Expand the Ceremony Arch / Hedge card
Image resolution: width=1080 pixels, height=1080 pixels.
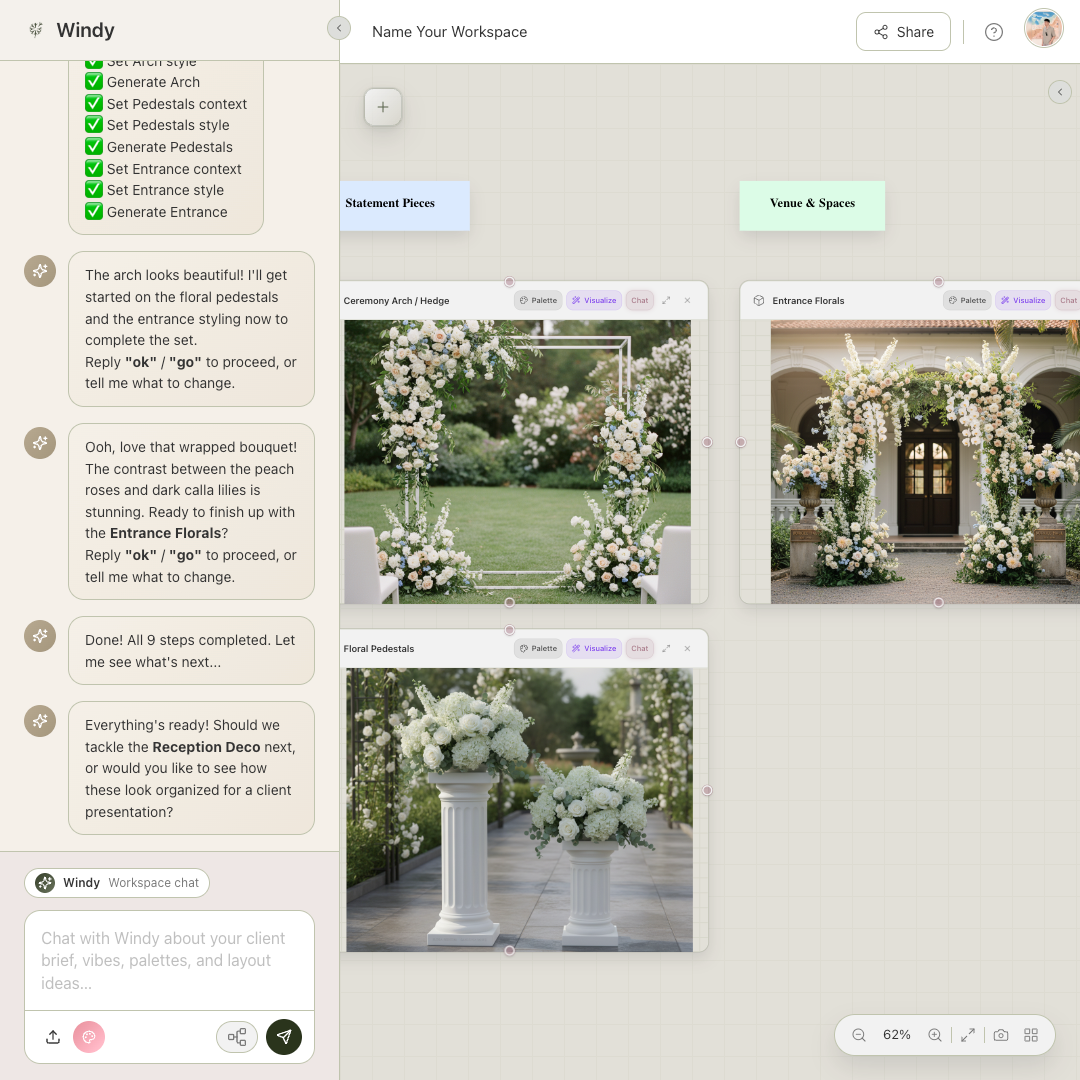point(666,300)
